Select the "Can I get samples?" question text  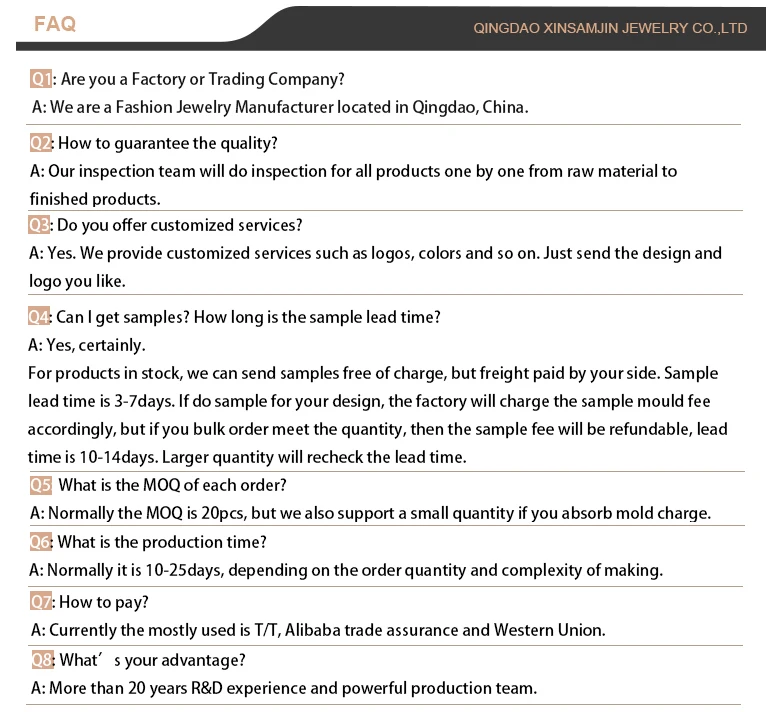click(x=248, y=317)
